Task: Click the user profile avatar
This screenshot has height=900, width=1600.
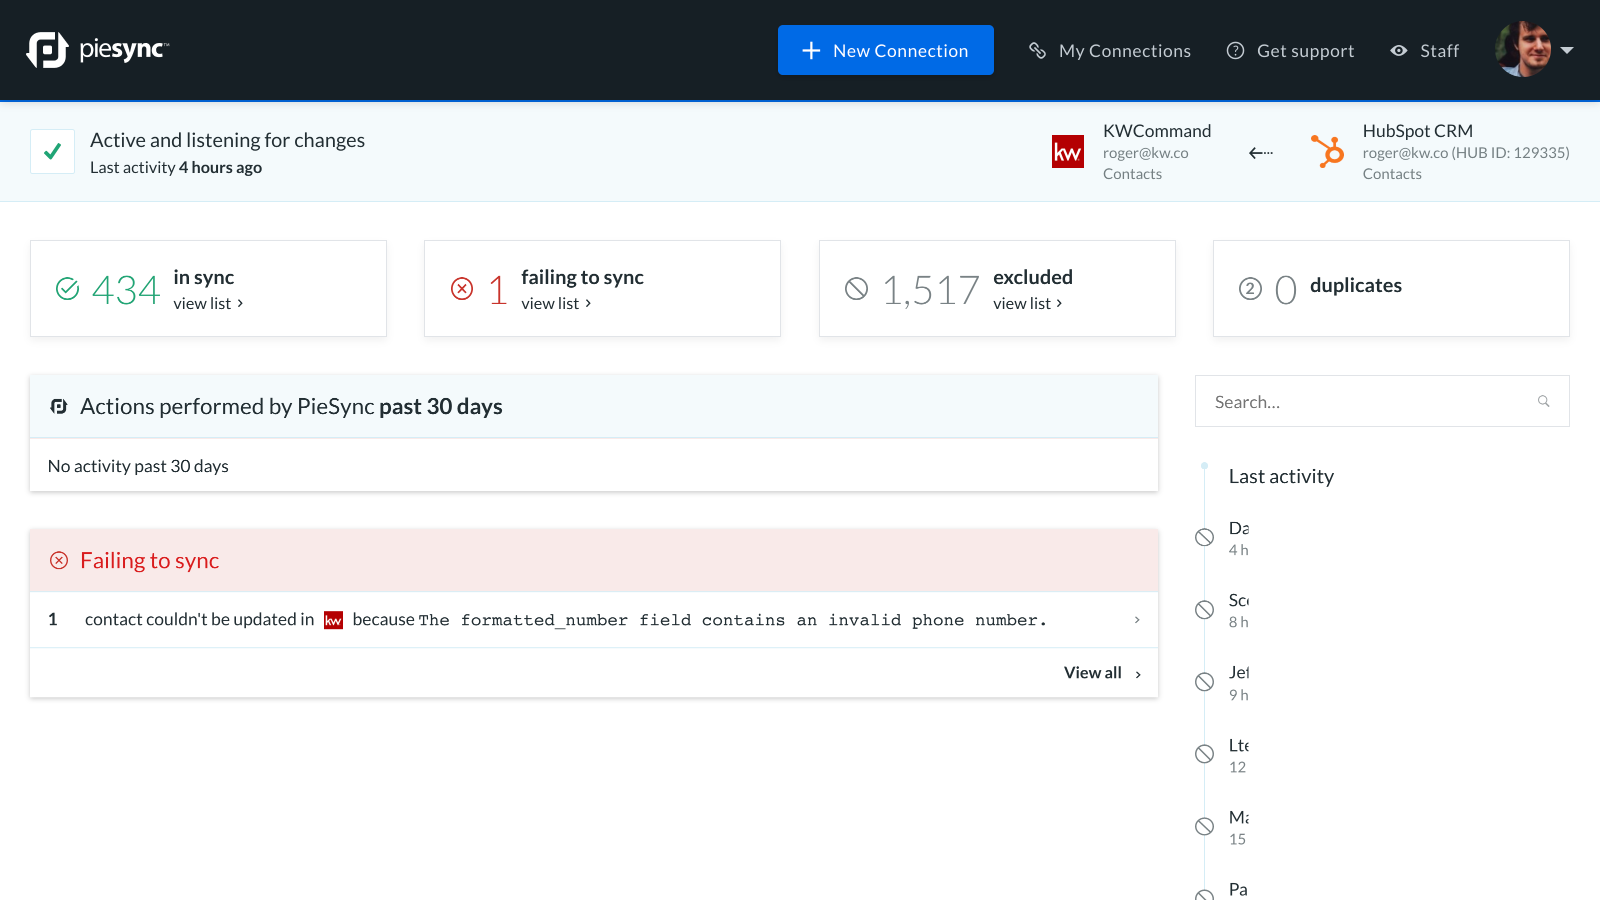Action: coord(1523,49)
